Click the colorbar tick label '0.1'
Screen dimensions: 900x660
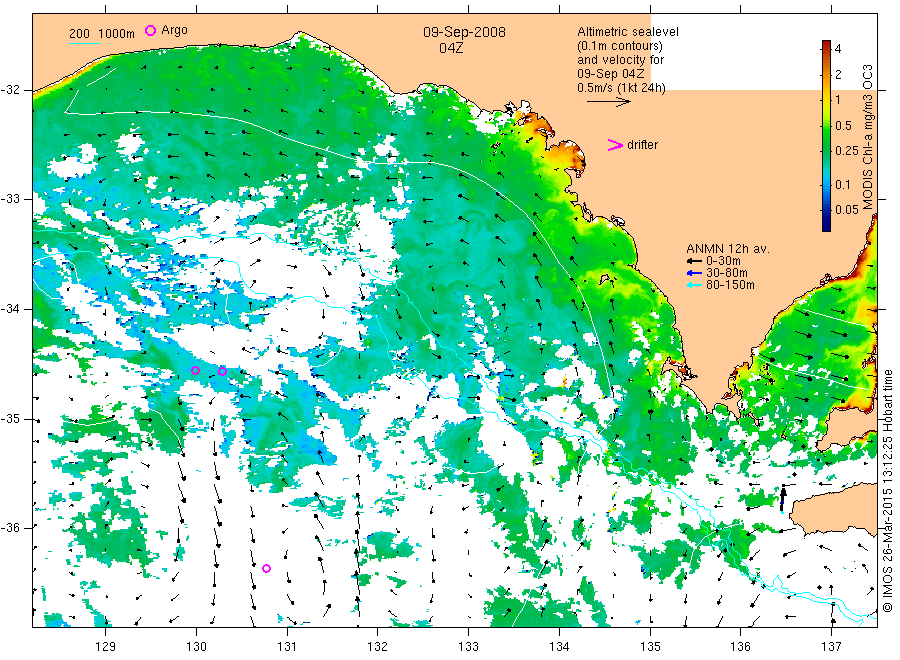coord(843,184)
